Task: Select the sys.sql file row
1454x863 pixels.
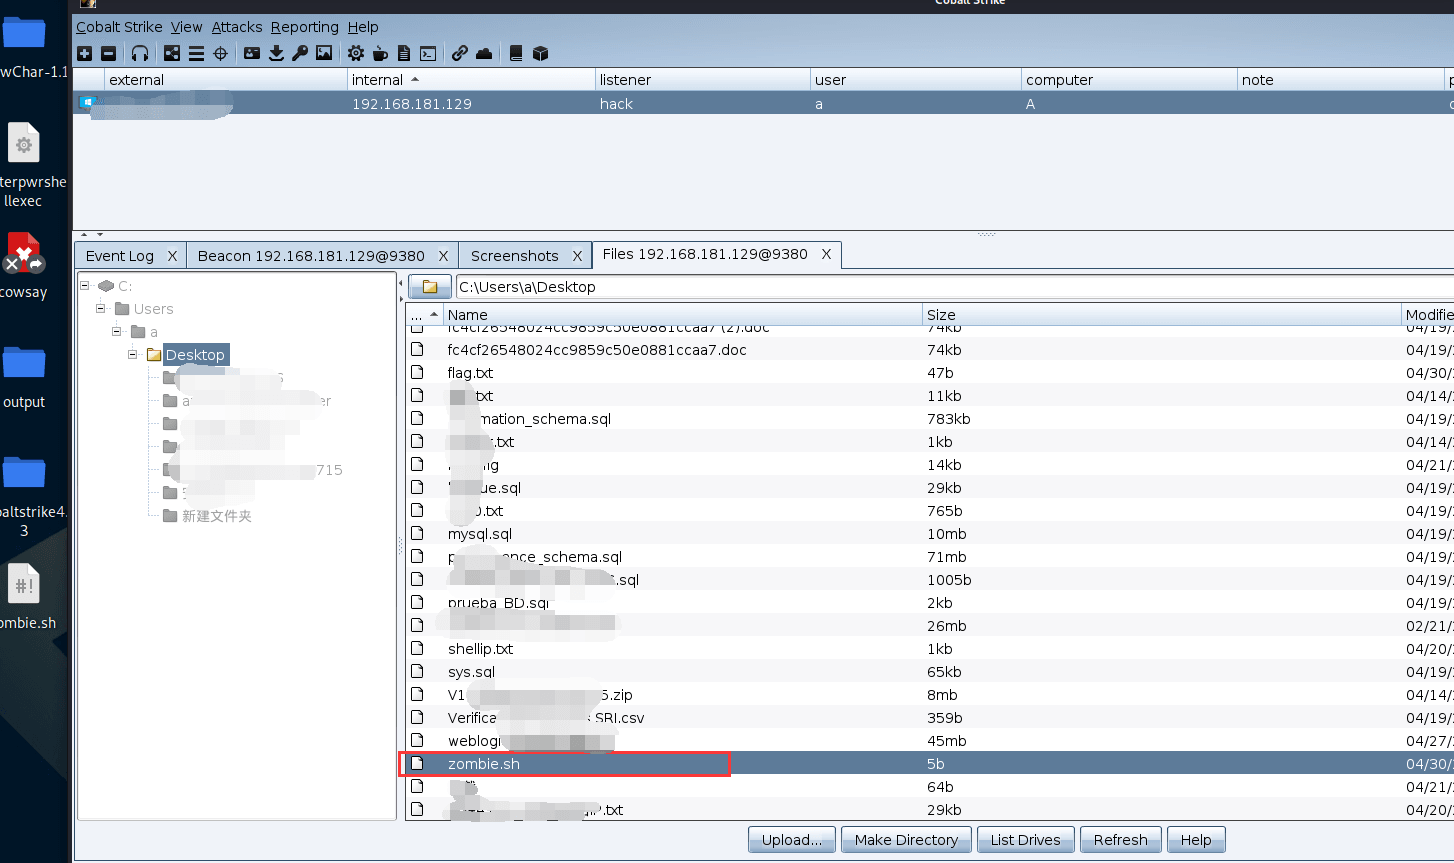Action: (x=929, y=672)
